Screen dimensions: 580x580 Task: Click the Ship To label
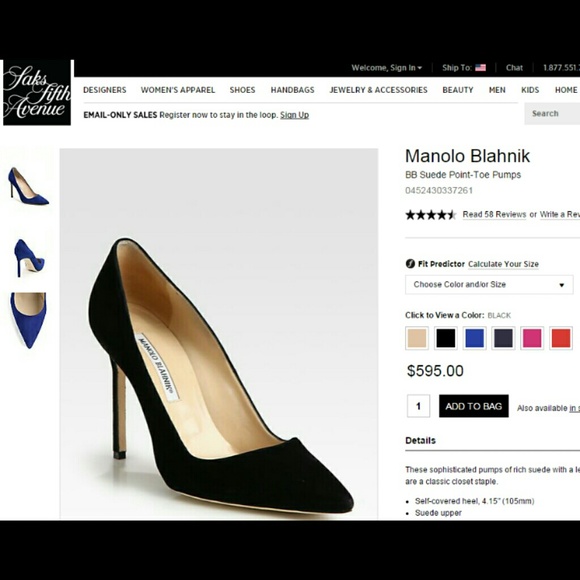click(457, 68)
